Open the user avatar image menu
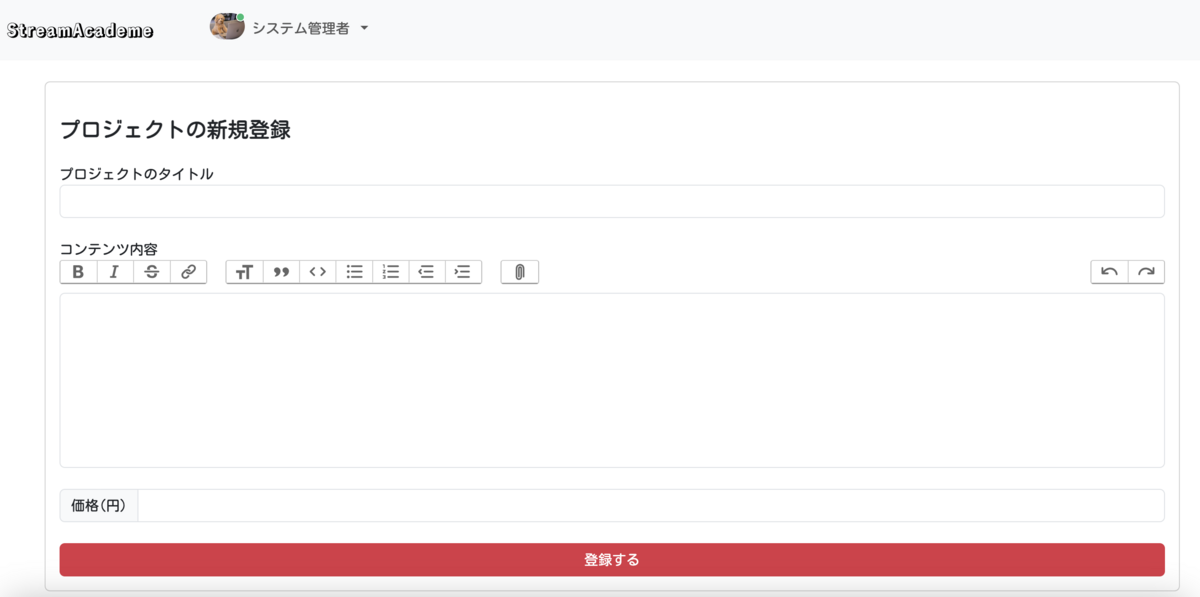The height and width of the screenshot is (597, 1200). coord(227,27)
